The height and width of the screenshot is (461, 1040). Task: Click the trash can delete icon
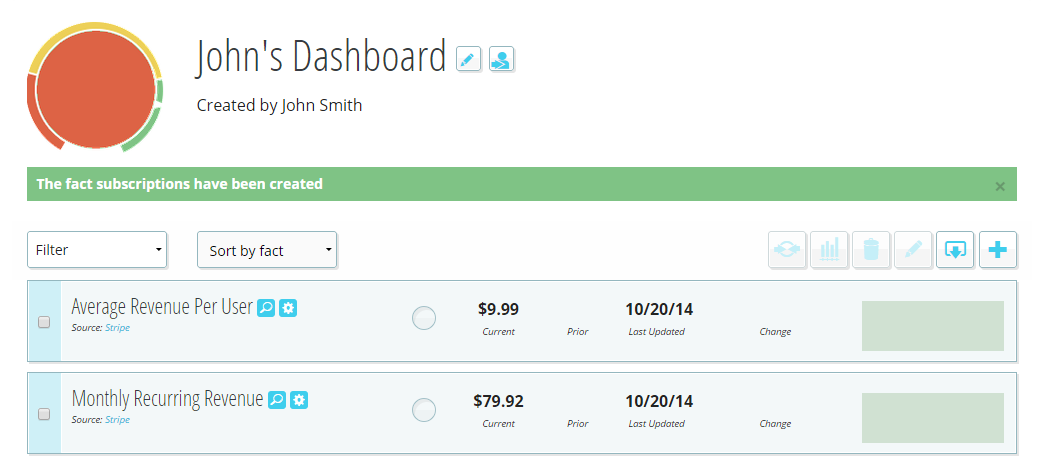(x=871, y=249)
